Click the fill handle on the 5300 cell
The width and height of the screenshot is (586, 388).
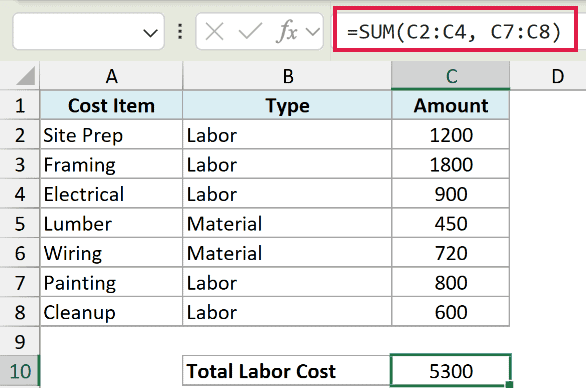pos(509,385)
